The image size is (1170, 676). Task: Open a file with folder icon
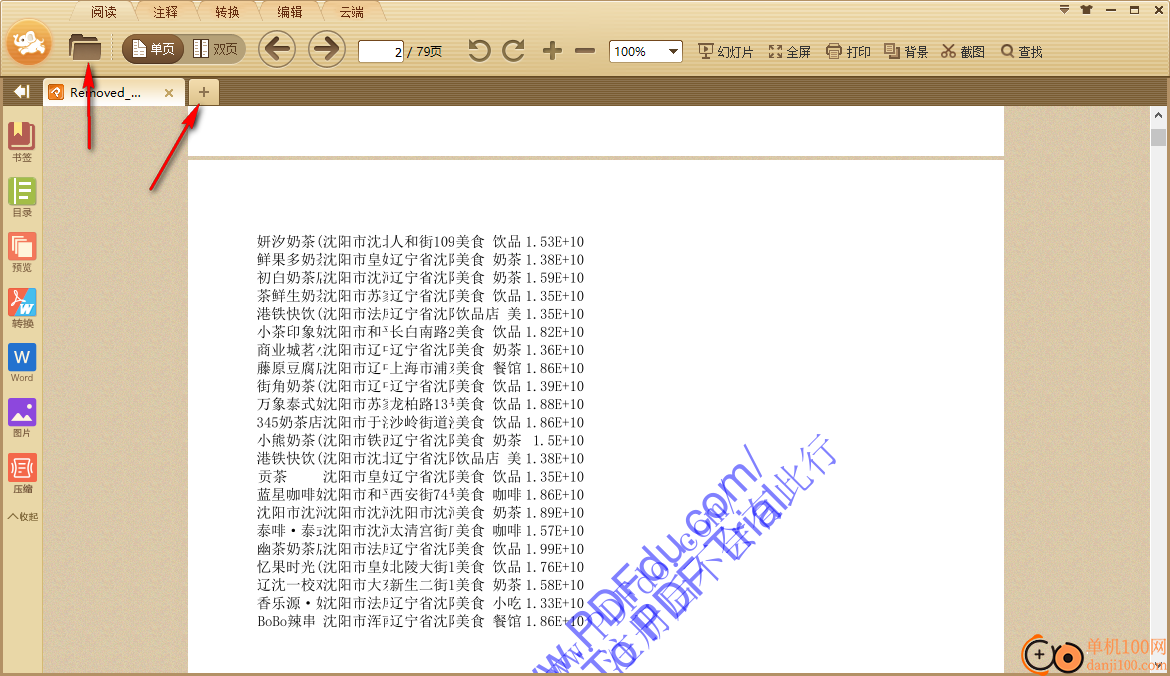tap(85, 47)
